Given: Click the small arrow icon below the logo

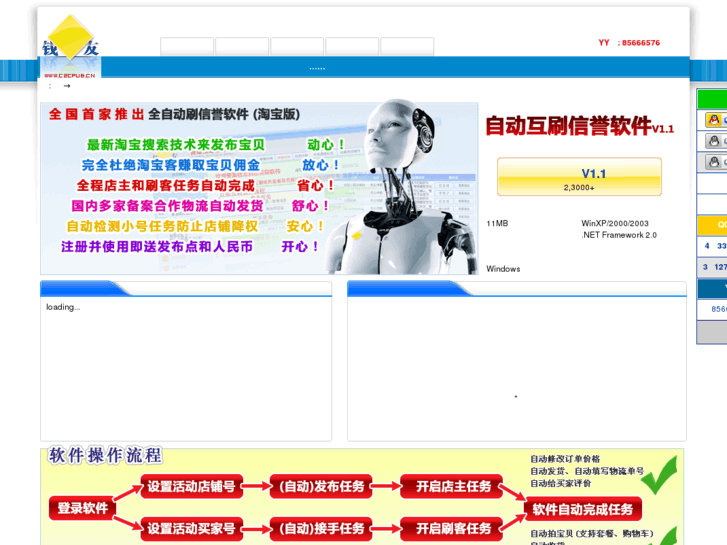Looking at the screenshot, I should (x=67, y=86).
